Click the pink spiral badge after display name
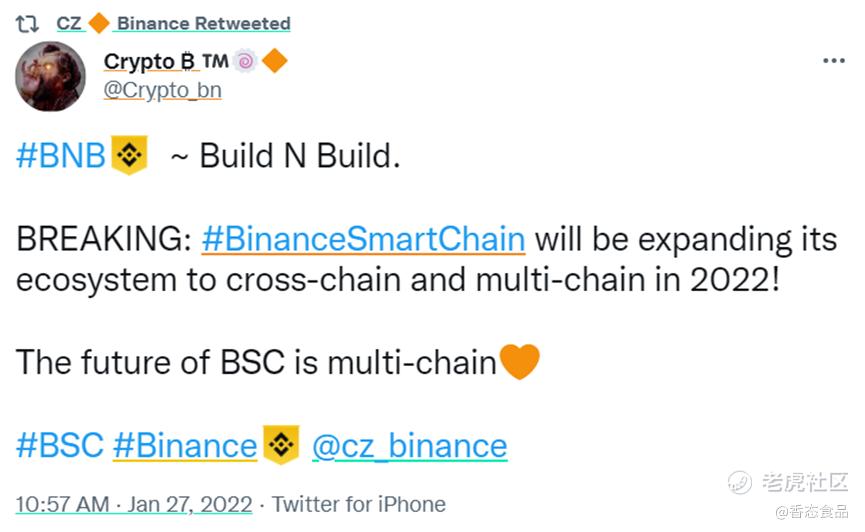 click(x=245, y=61)
